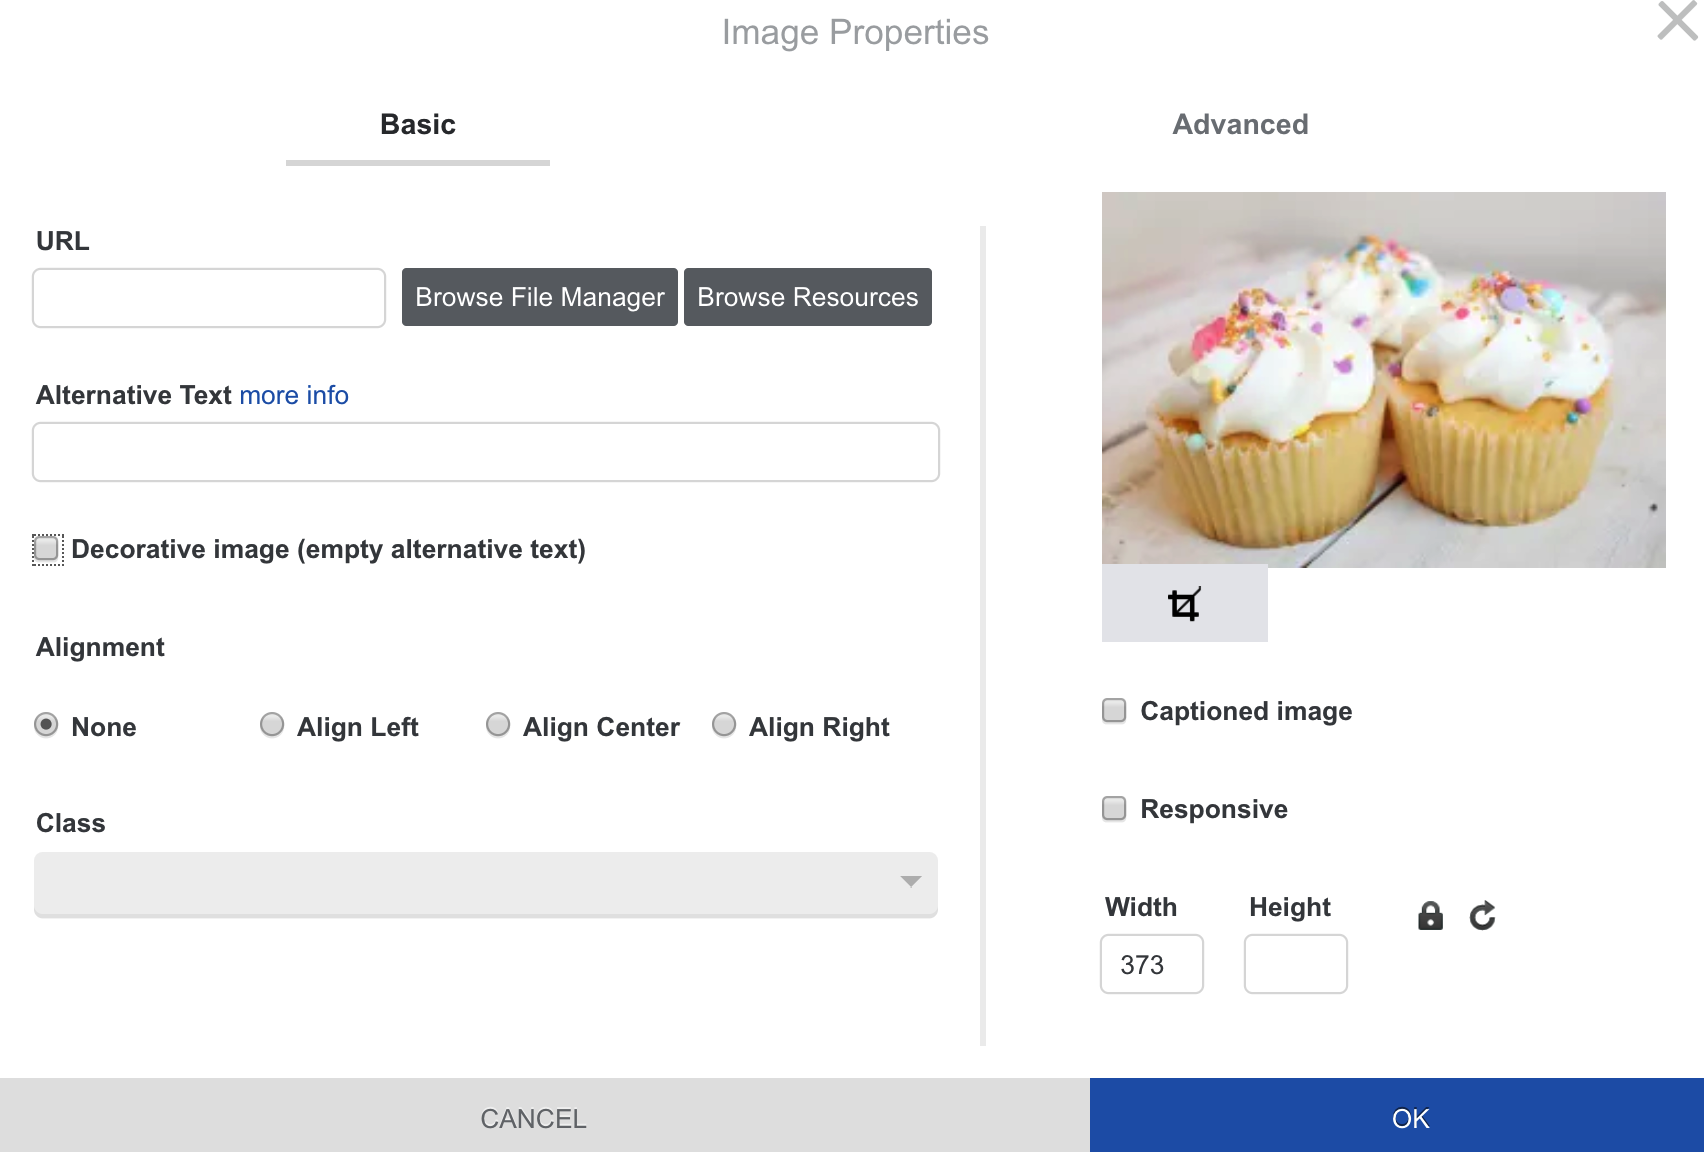This screenshot has height=1152, width=1704.
Task: Reset image size with the refresh icon
Action: tap(1482, 916)
